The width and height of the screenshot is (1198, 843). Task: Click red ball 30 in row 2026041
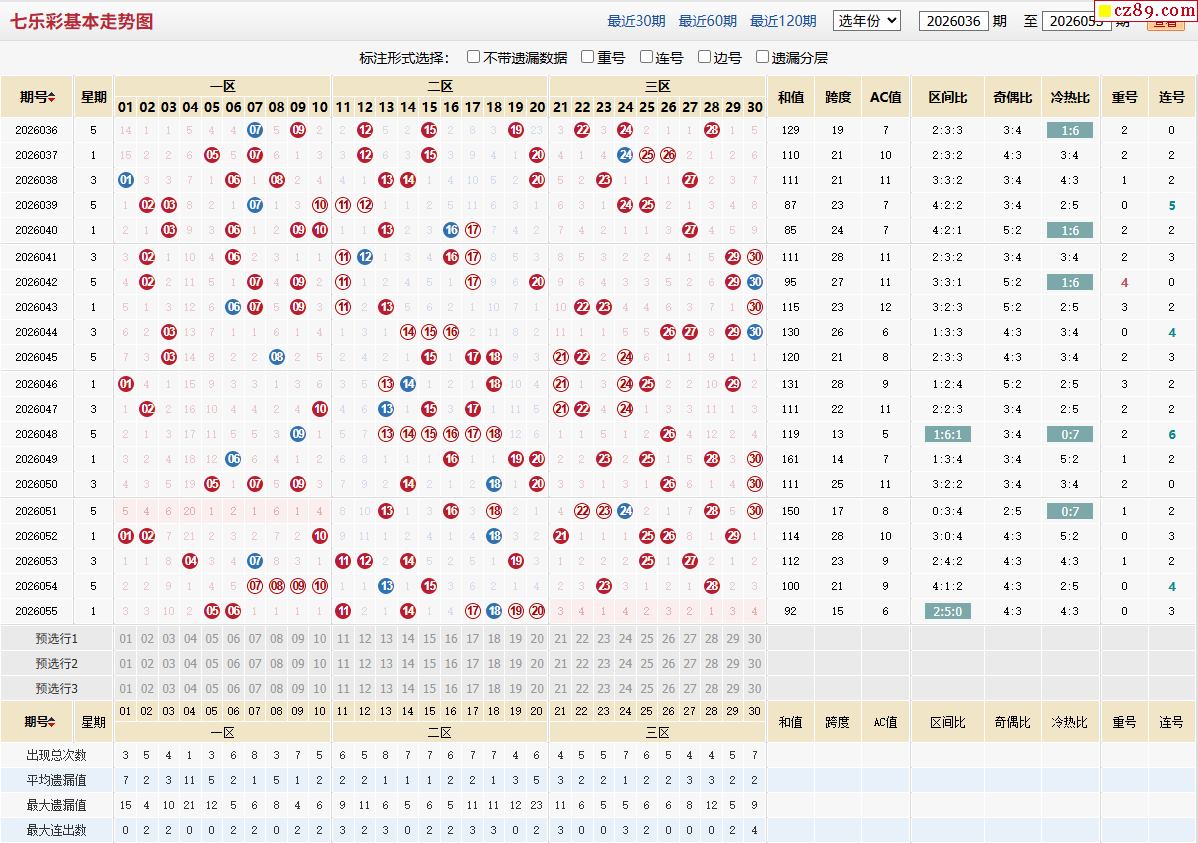[755, 257]
